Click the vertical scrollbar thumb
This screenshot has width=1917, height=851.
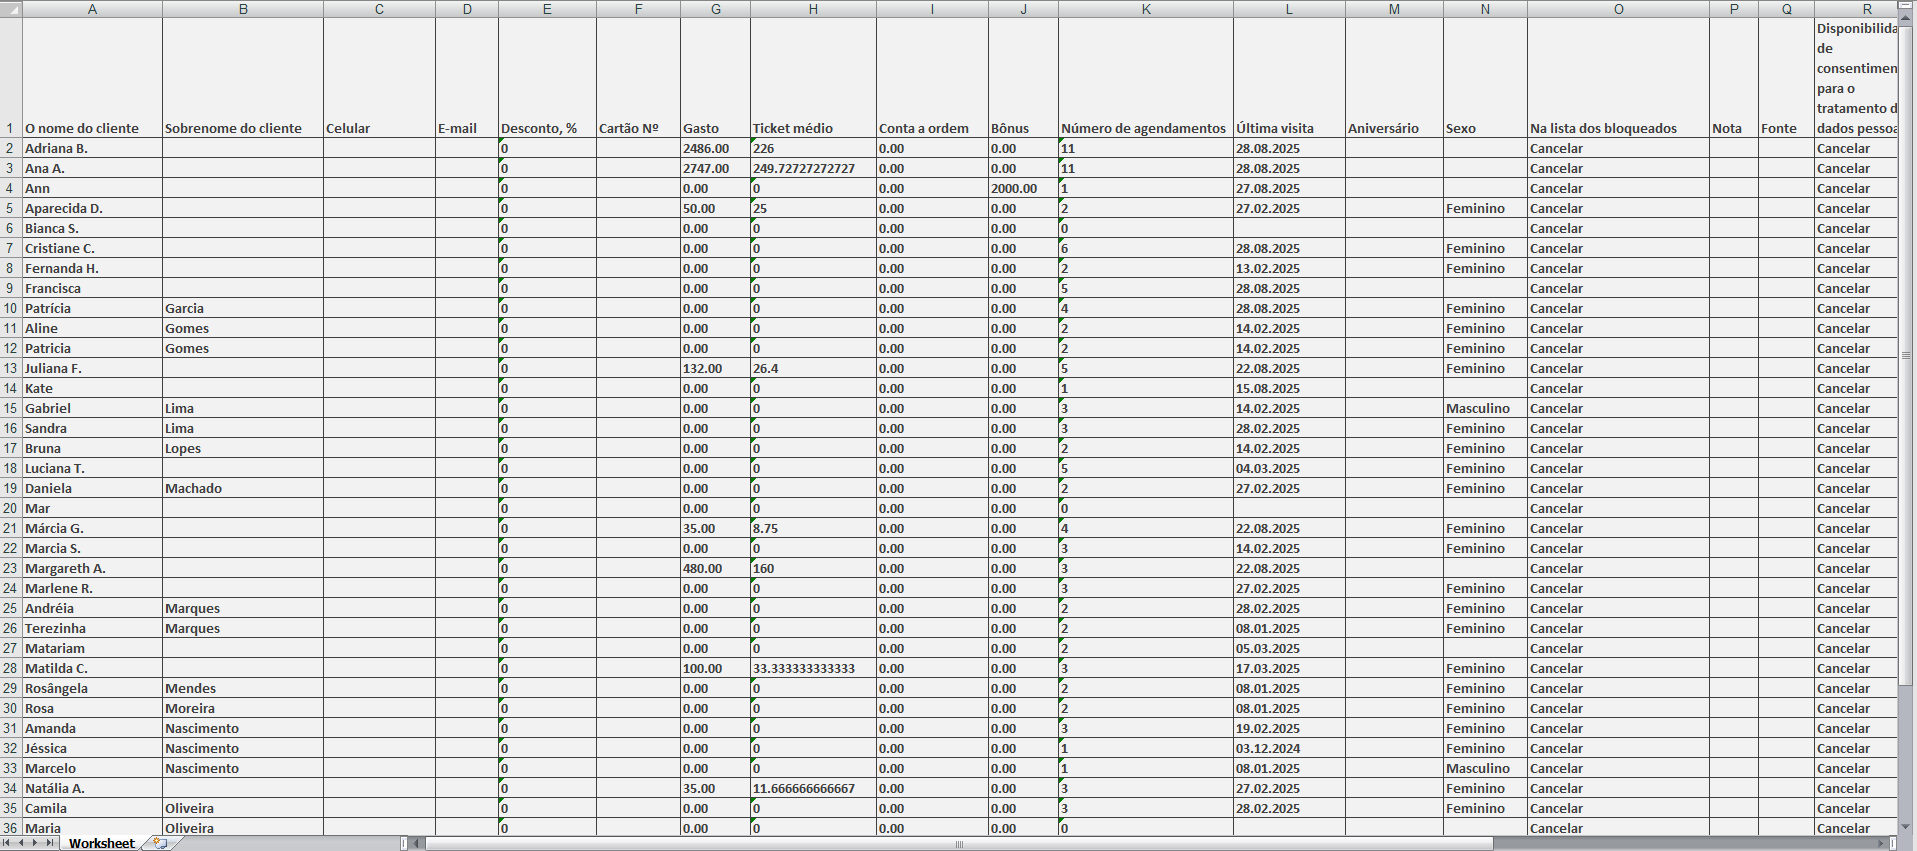point(1906,355)
